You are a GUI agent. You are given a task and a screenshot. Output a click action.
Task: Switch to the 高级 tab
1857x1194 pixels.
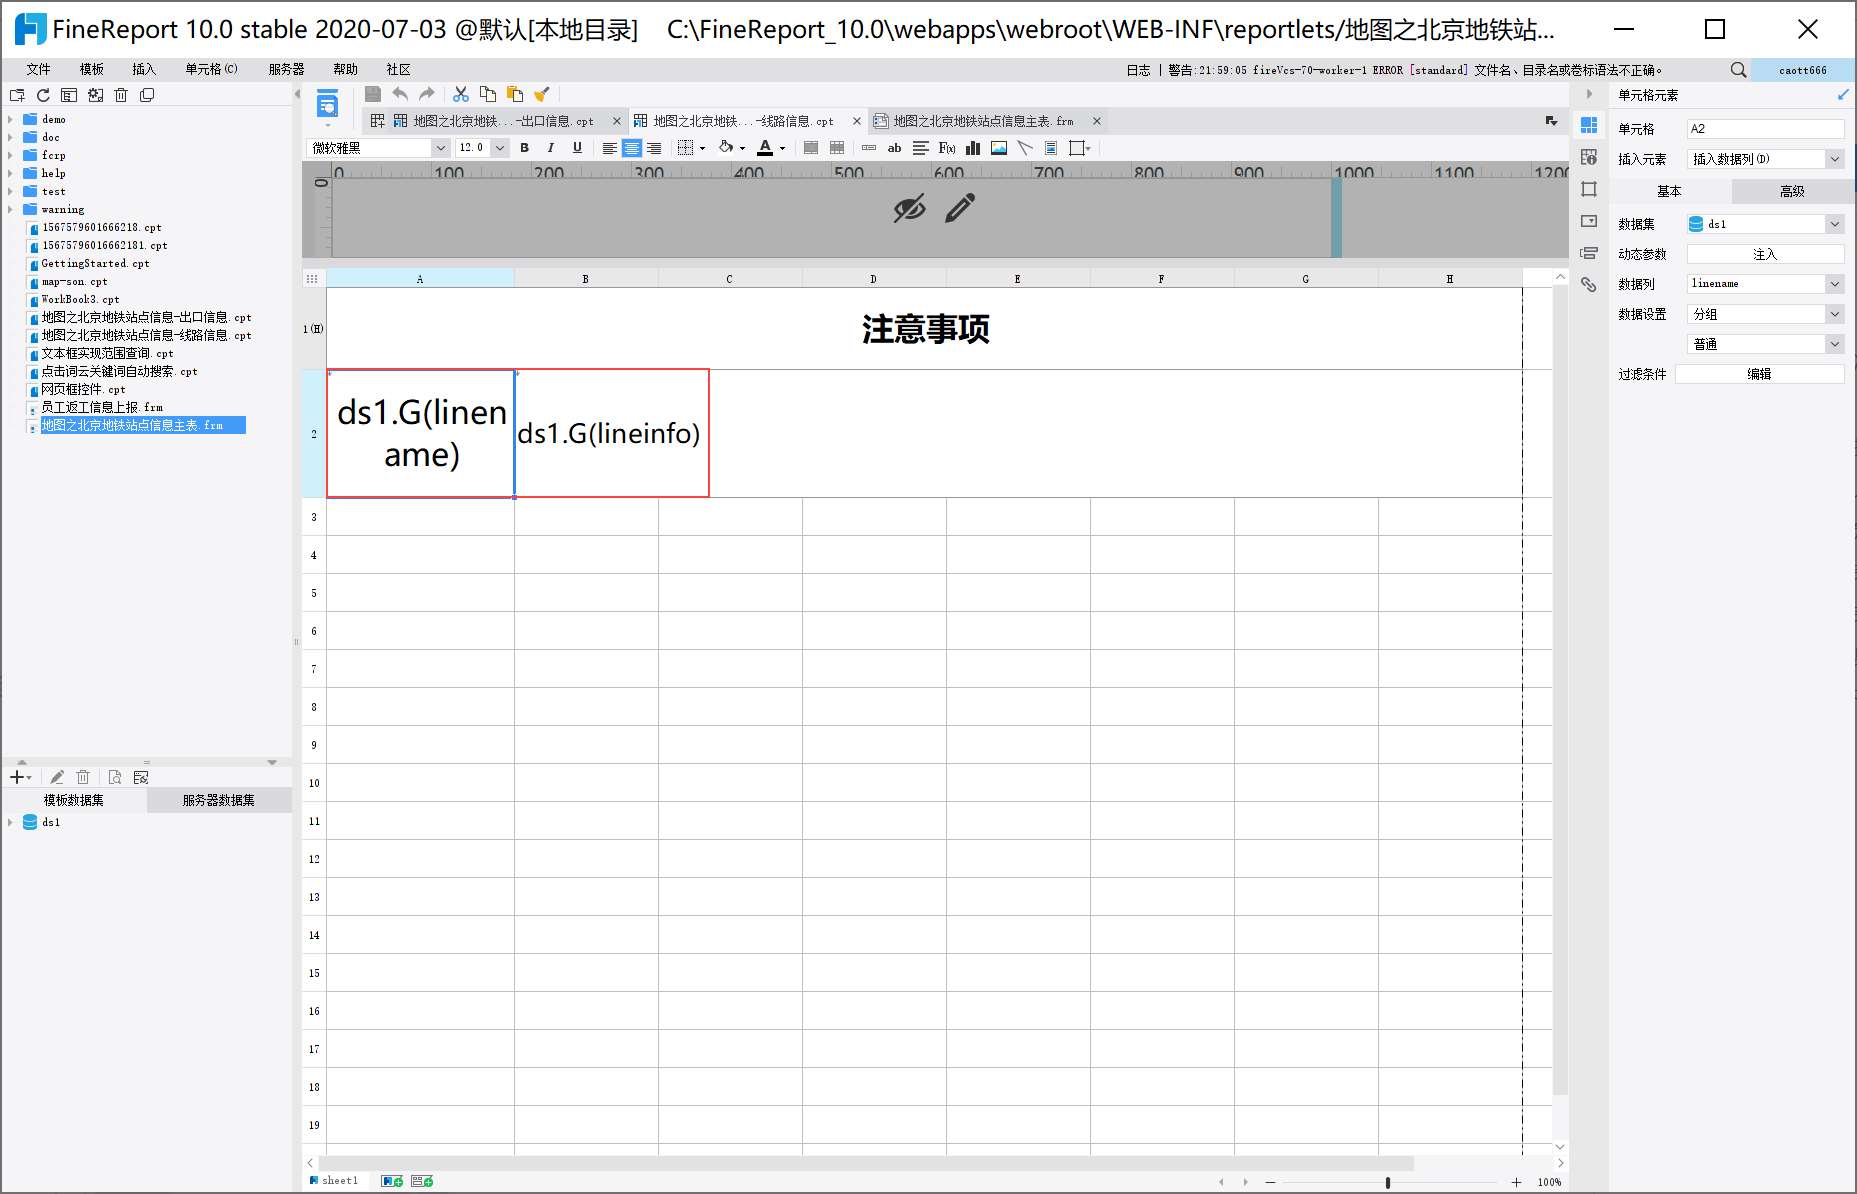point(1792,191)
